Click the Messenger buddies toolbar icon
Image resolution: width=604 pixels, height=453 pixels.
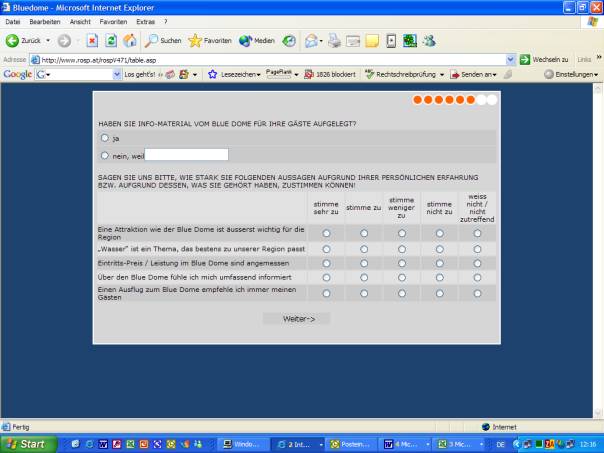pyautogui.click(x=429, y=40)
